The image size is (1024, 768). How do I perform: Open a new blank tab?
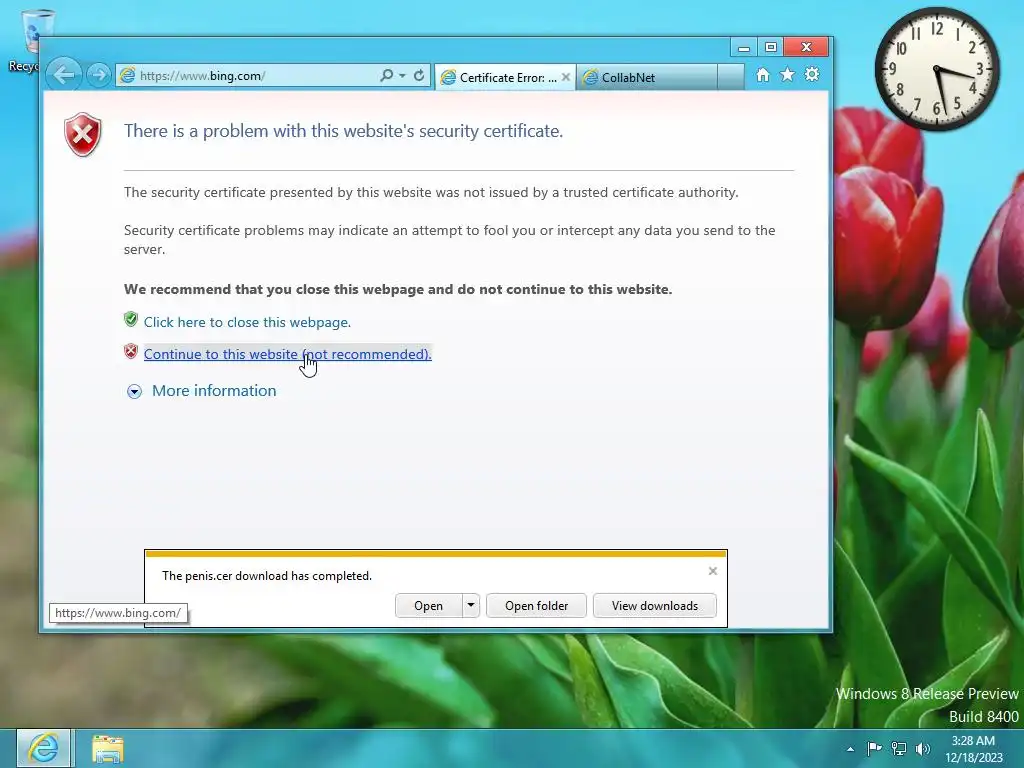(731, 77)
